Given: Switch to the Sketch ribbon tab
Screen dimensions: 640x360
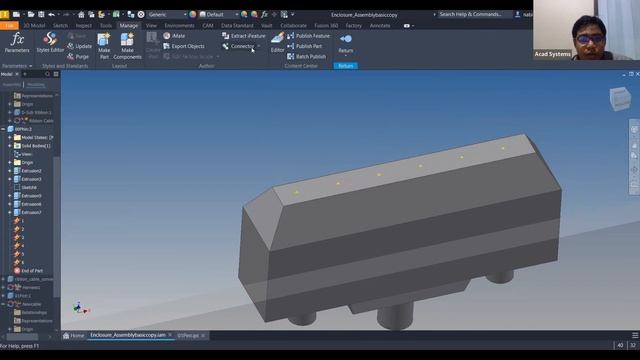Looking at the screenshot, I should tap(60, 26).
